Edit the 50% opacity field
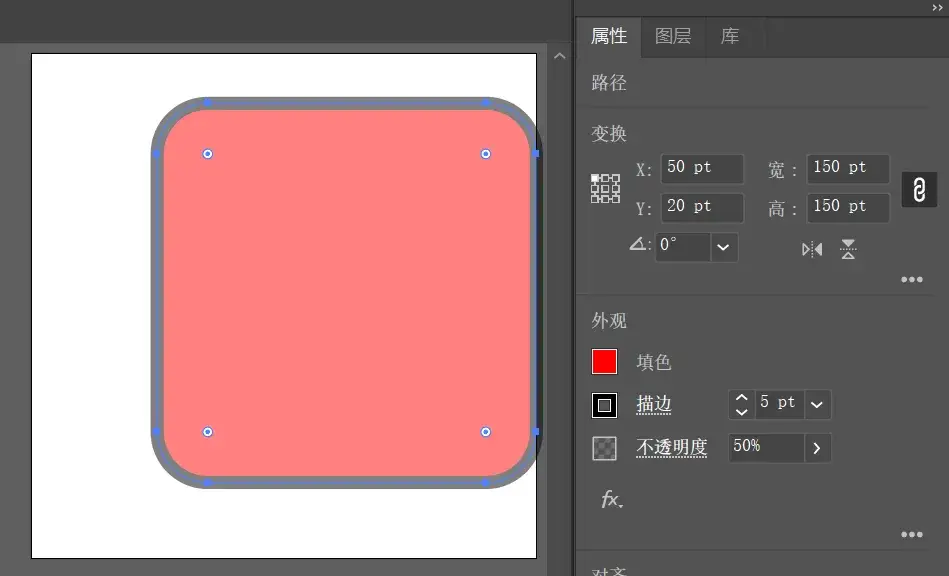This screenshot has width=949, height=576. tap(766, 448)
